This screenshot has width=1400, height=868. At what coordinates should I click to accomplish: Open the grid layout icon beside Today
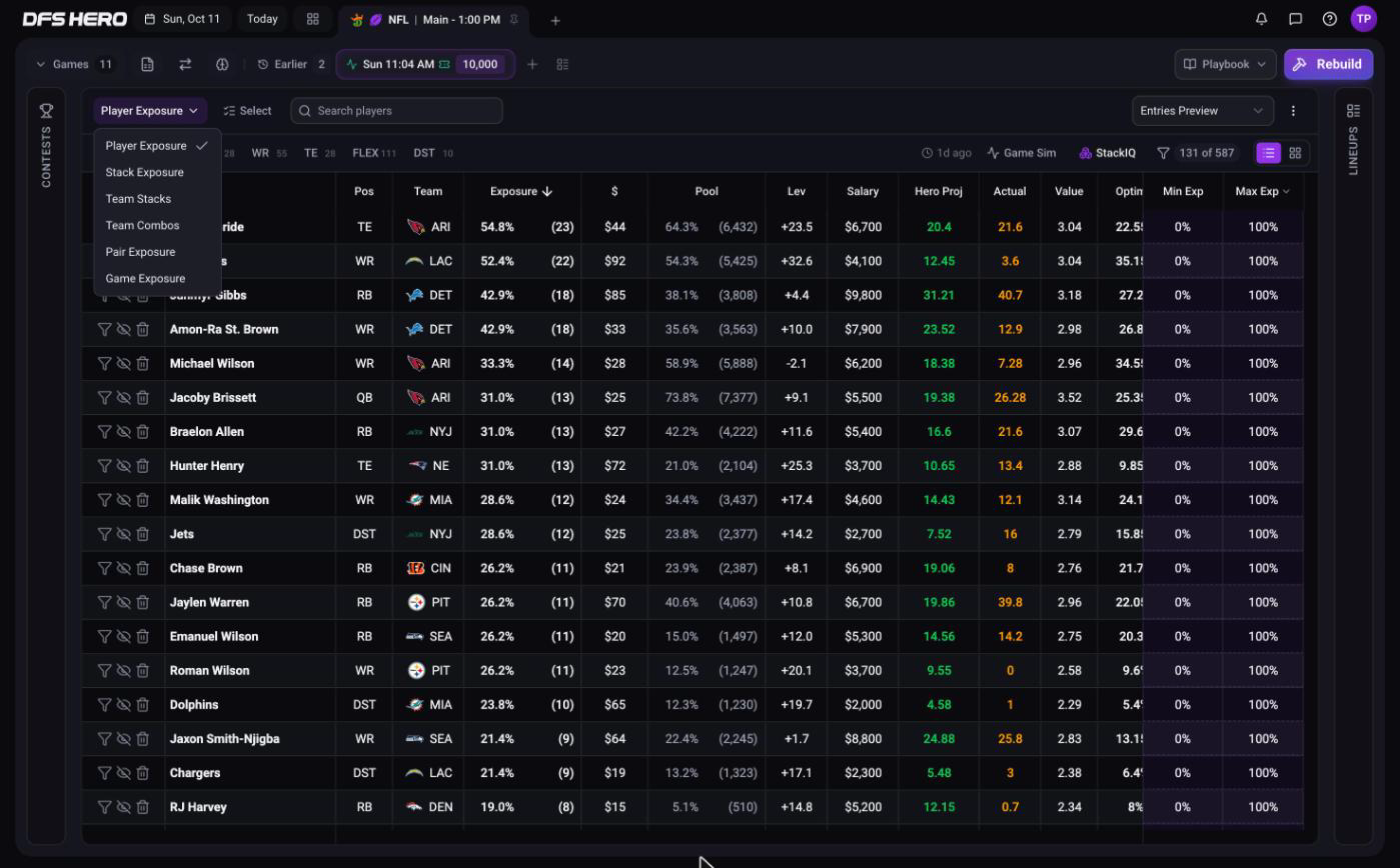coord(313,19)
